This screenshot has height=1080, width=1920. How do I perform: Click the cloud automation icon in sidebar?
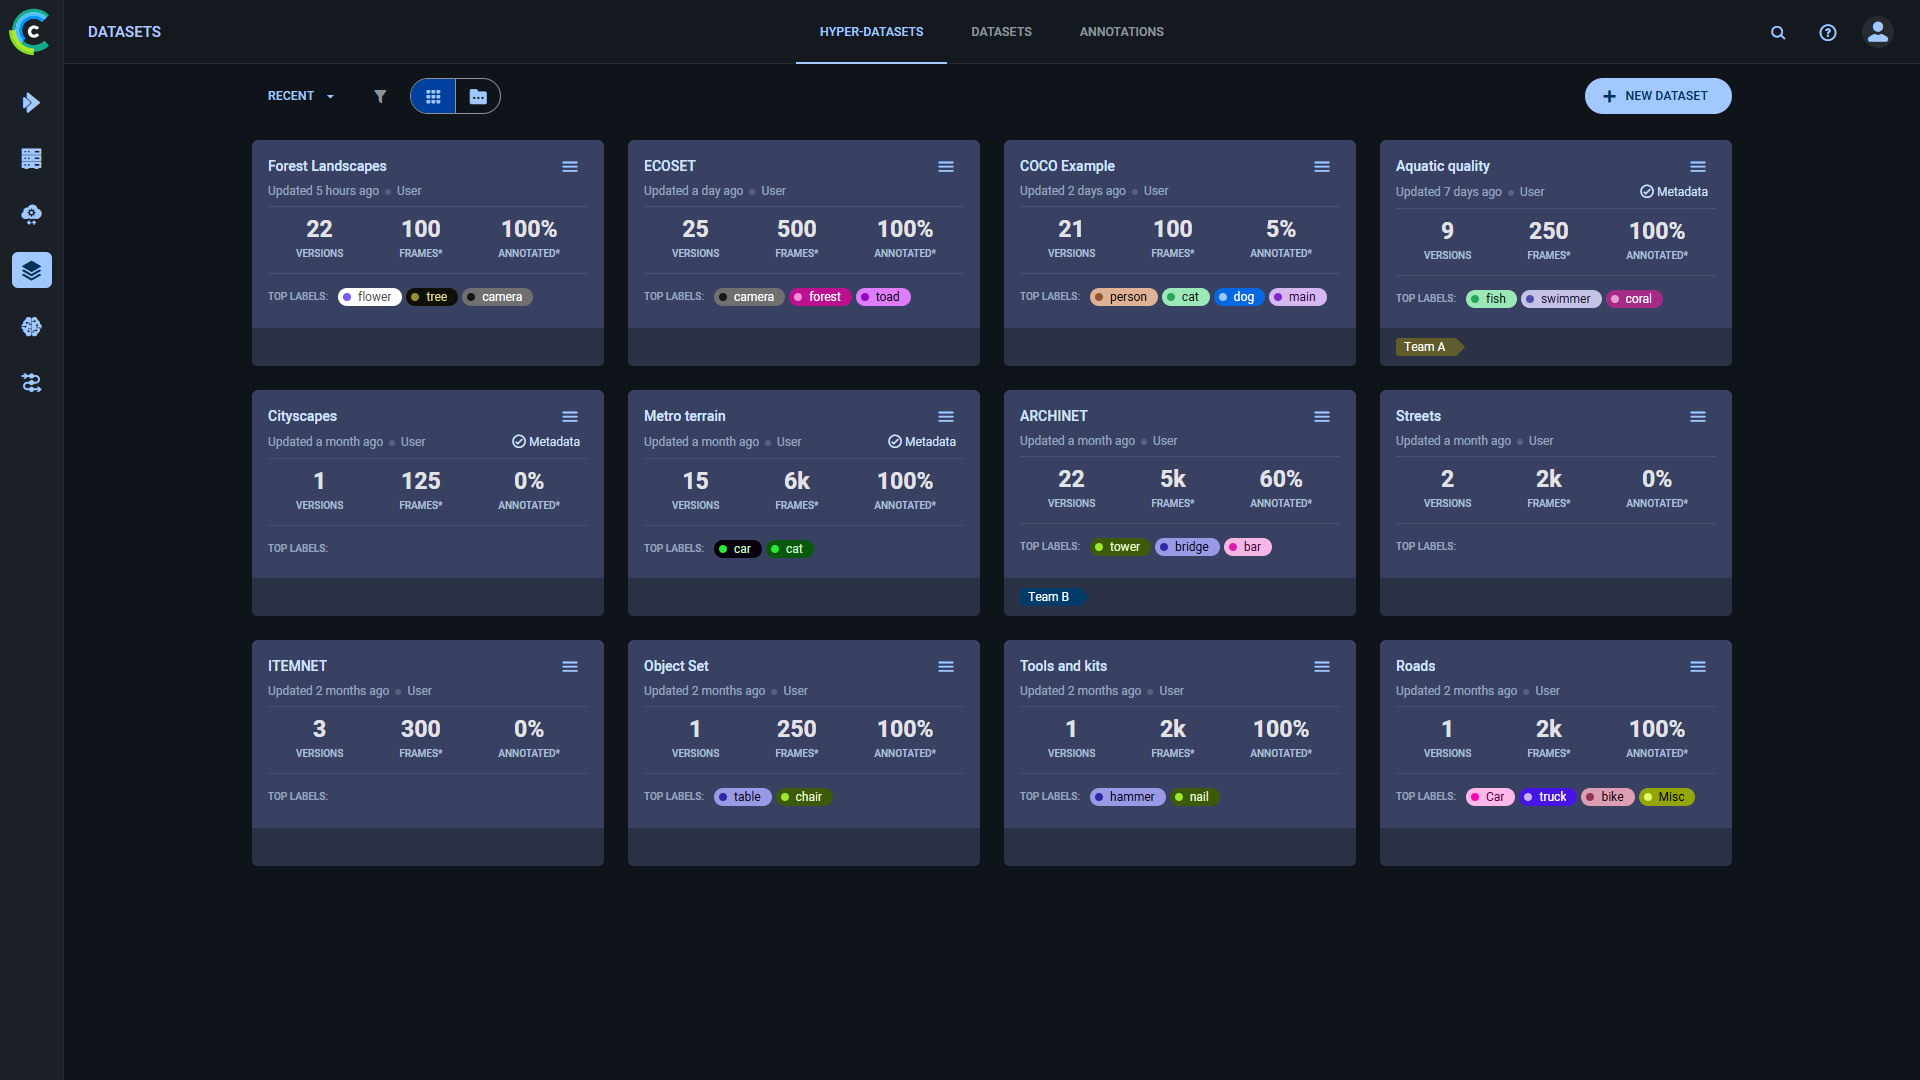[31, 214]
